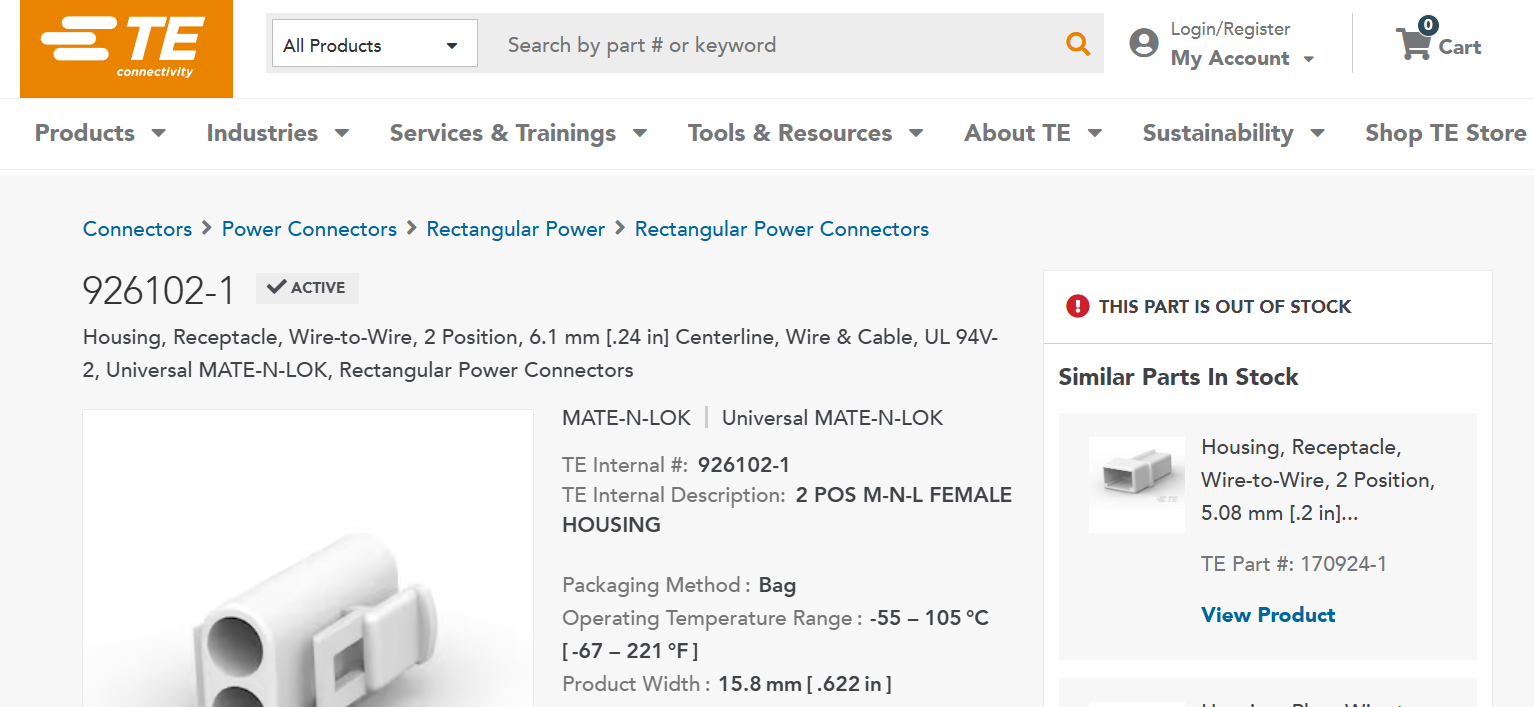Viewport: 1534px width, 707px height.
Task: Navigate to Connectors breadcrumb link
Action: pos(137,229)
